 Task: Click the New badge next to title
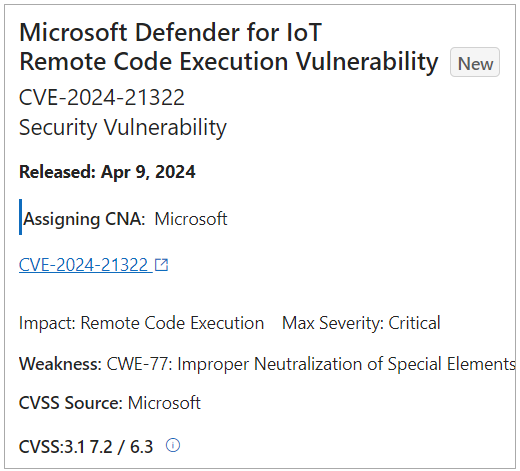pos(475,62)
